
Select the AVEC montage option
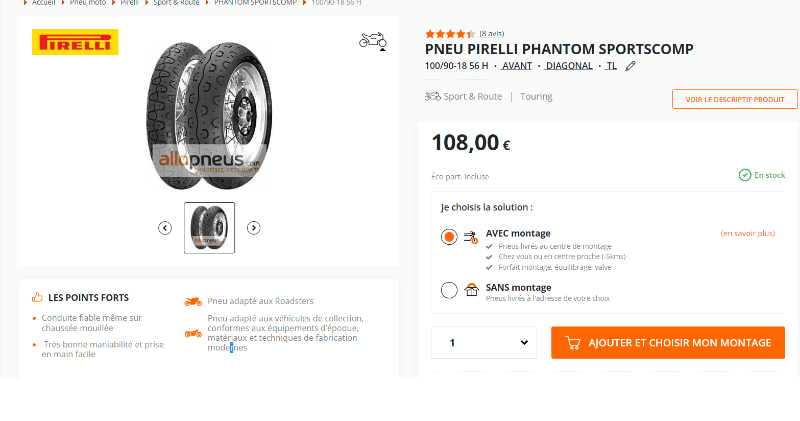pos(449,237)
